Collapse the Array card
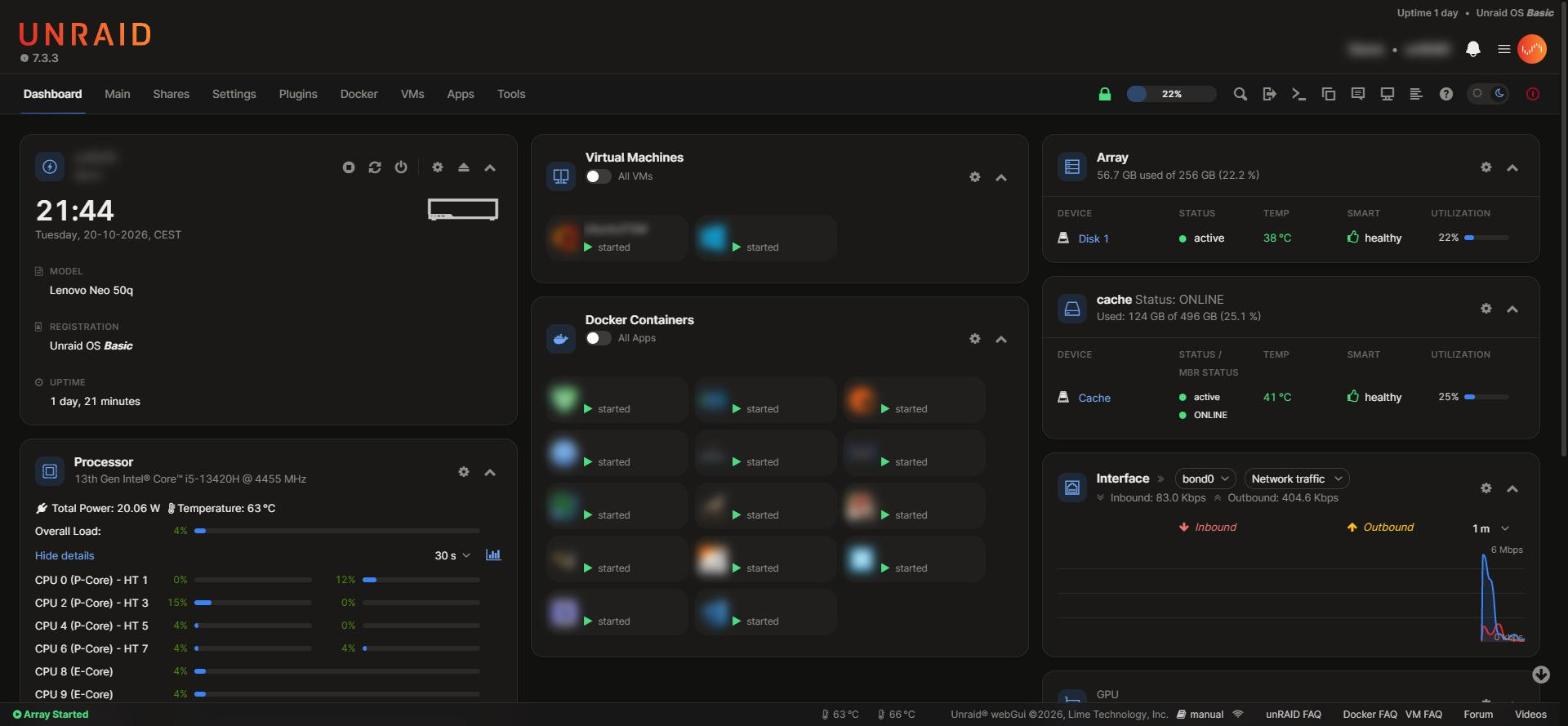 (x=1512, y=167)
